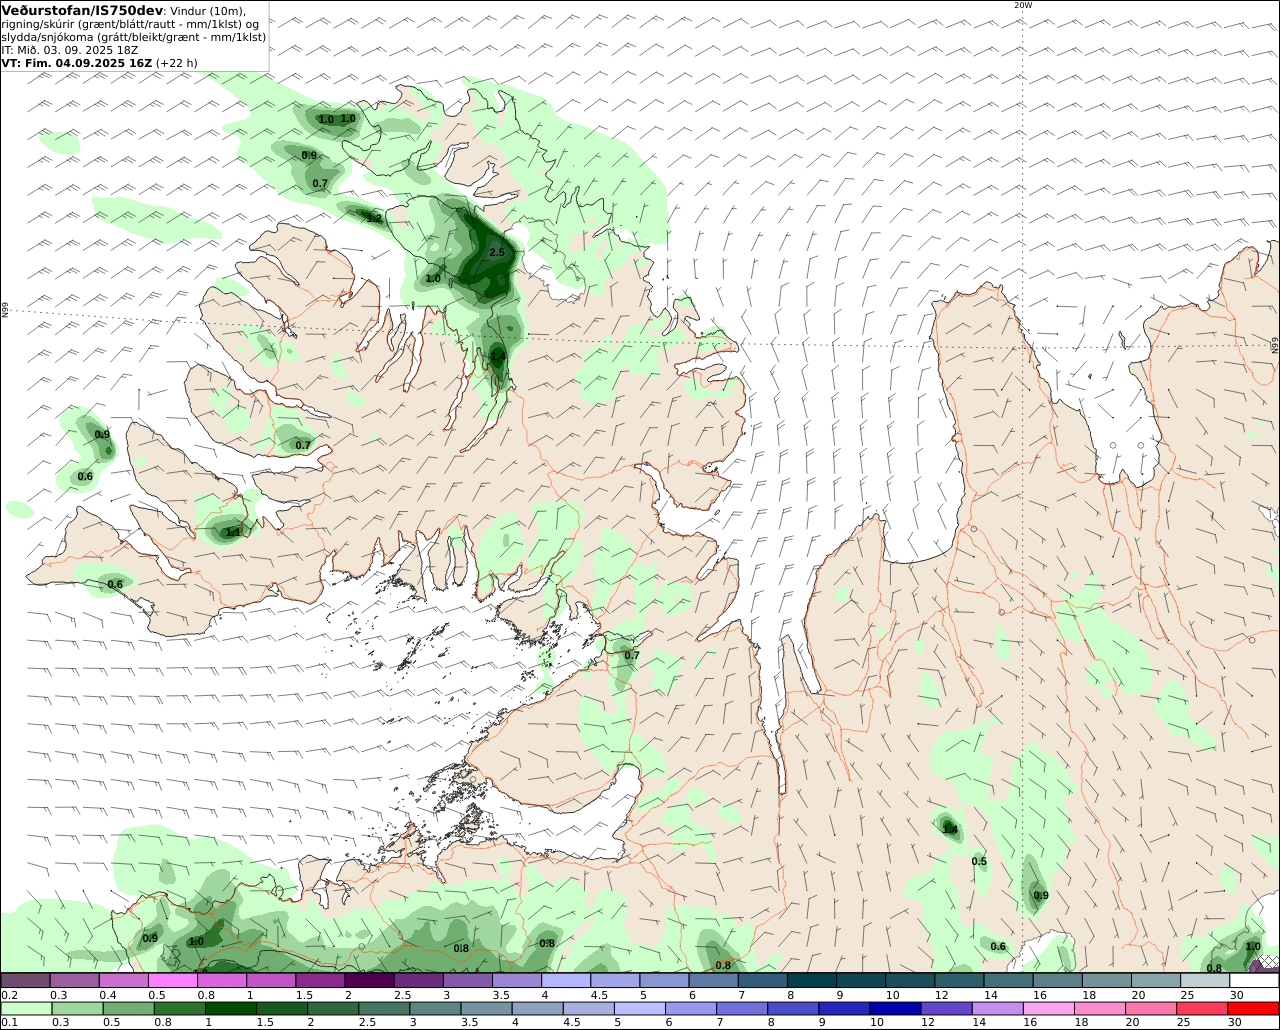Choose the purple 12 swatch in lower scale
This screenshot has height=1030, width=1280.
(948, 1009)
